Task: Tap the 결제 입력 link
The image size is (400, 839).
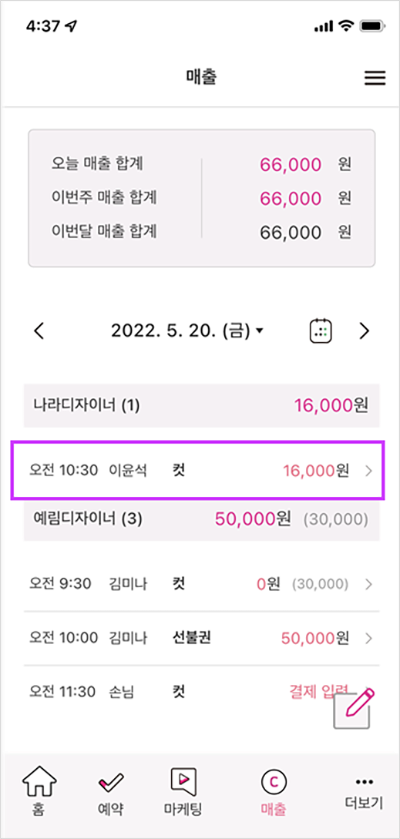Action: [319, 690]
